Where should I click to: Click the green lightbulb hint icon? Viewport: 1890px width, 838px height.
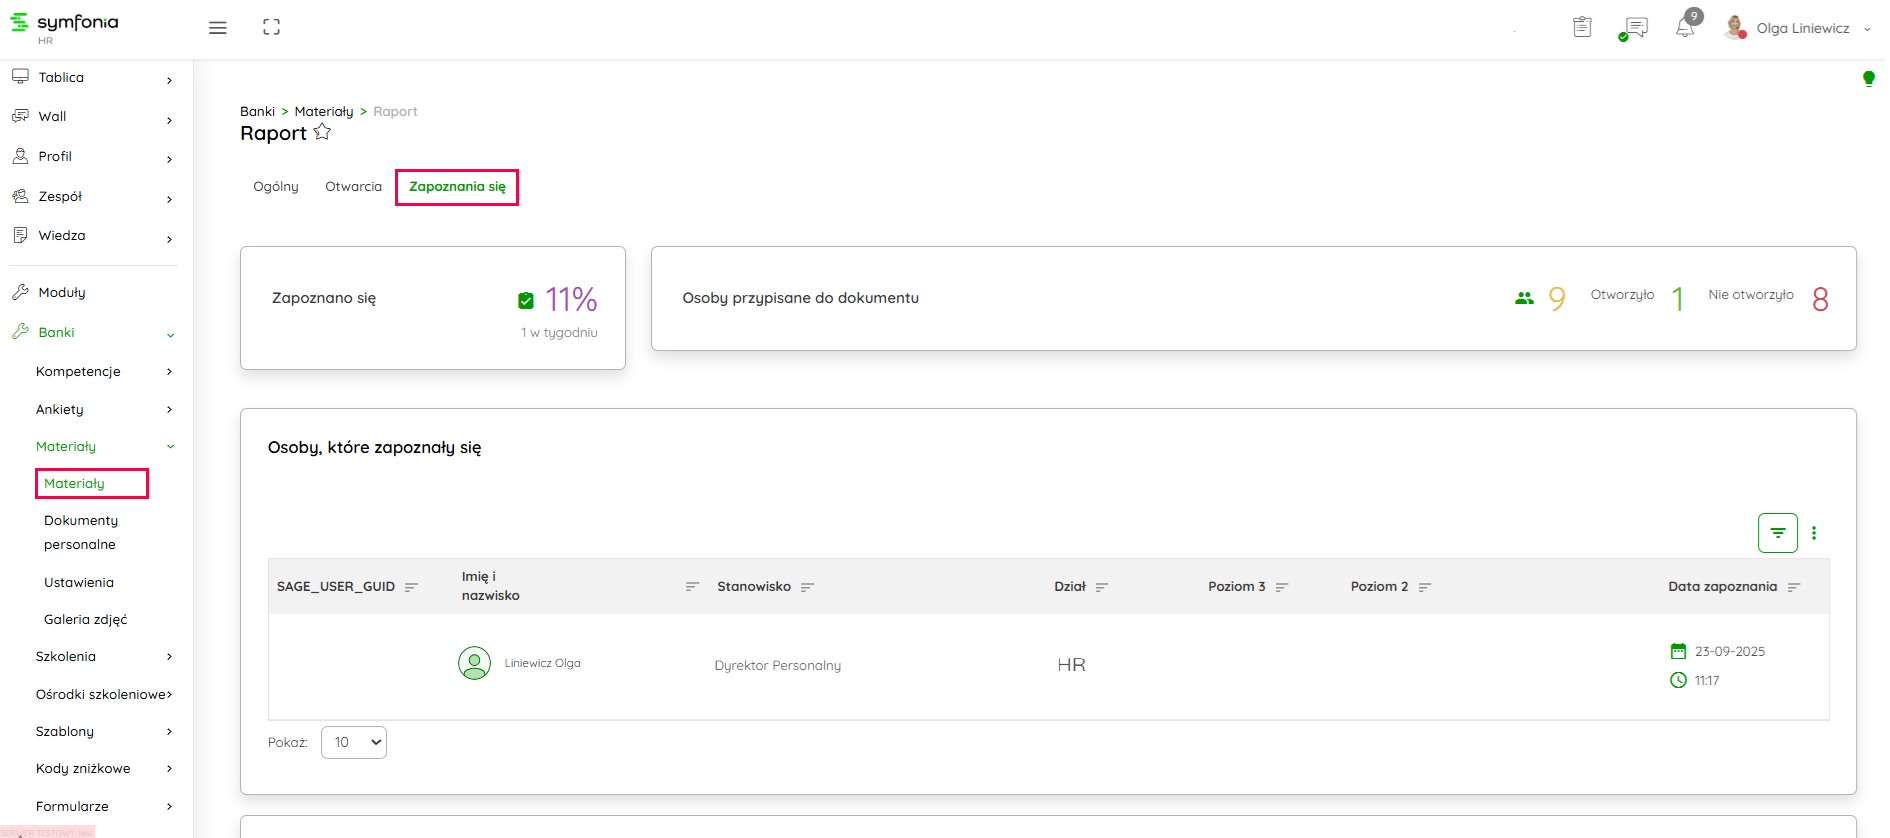(1868, 79)
